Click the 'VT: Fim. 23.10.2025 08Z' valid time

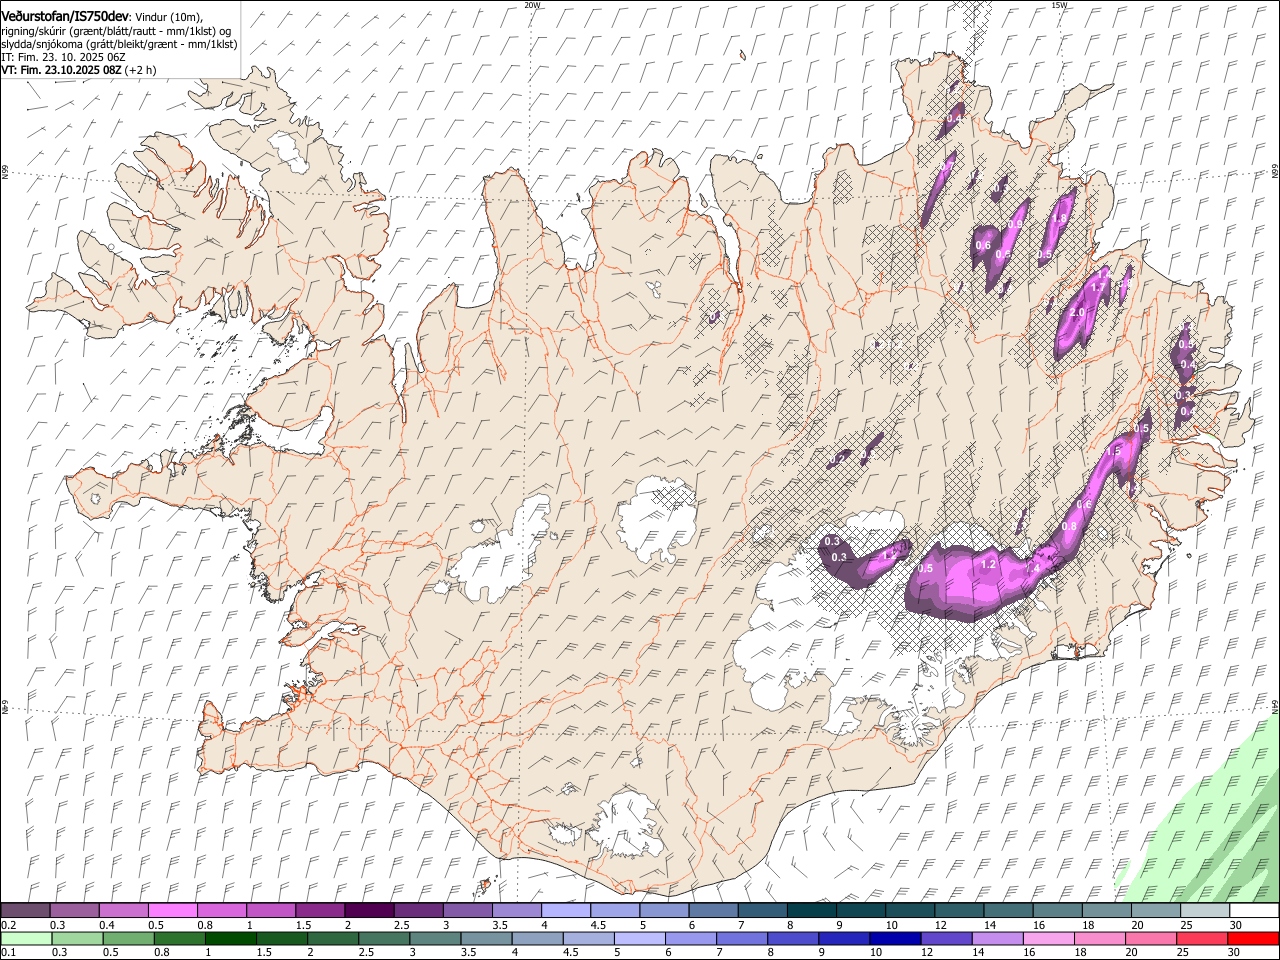click(61, 70)
